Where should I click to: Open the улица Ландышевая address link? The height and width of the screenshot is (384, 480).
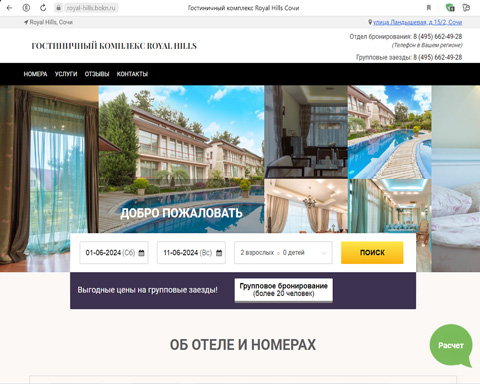point(417,22)
